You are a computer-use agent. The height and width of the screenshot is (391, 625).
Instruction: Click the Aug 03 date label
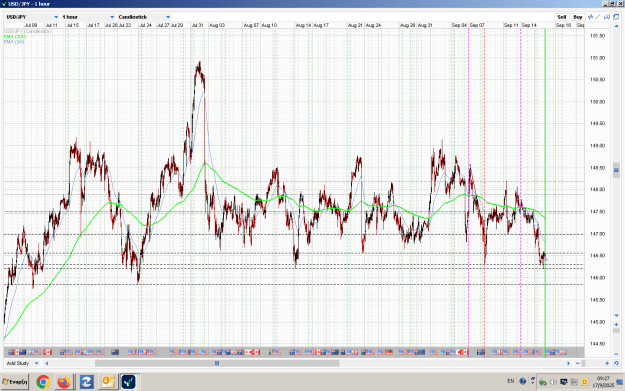(217, 25)
